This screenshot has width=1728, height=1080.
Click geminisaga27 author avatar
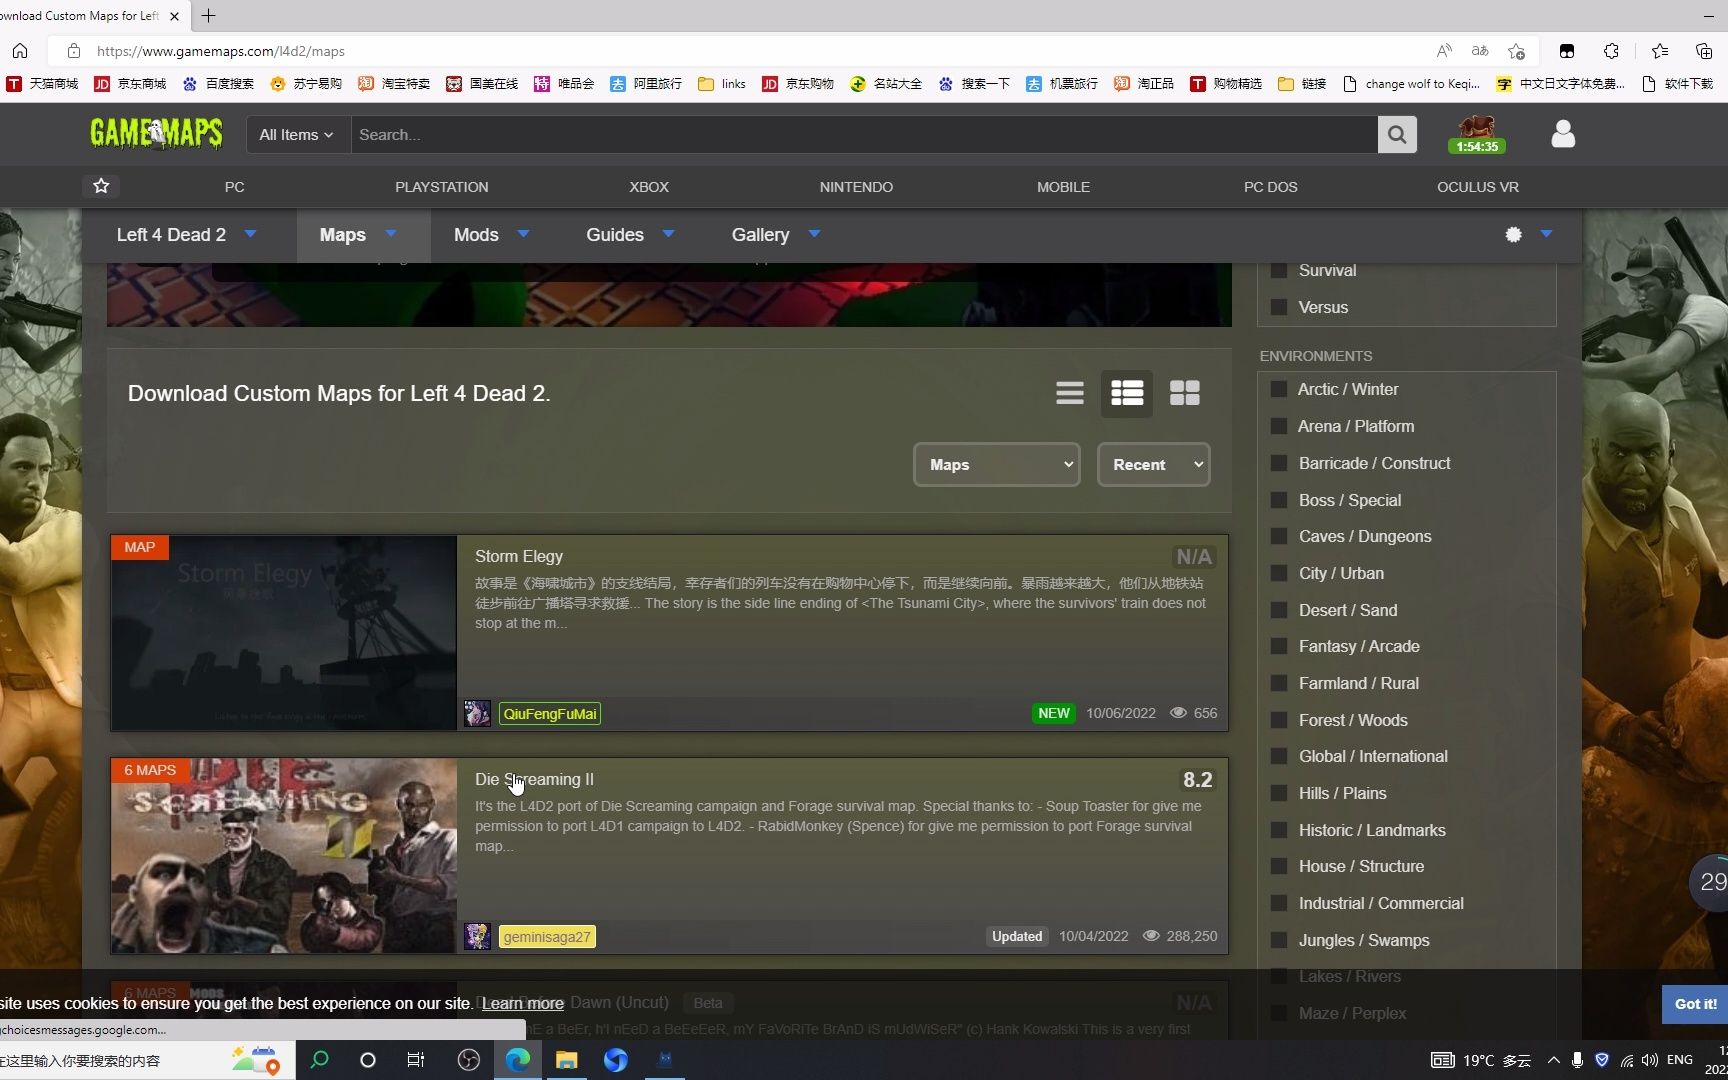tap(477, 936)
